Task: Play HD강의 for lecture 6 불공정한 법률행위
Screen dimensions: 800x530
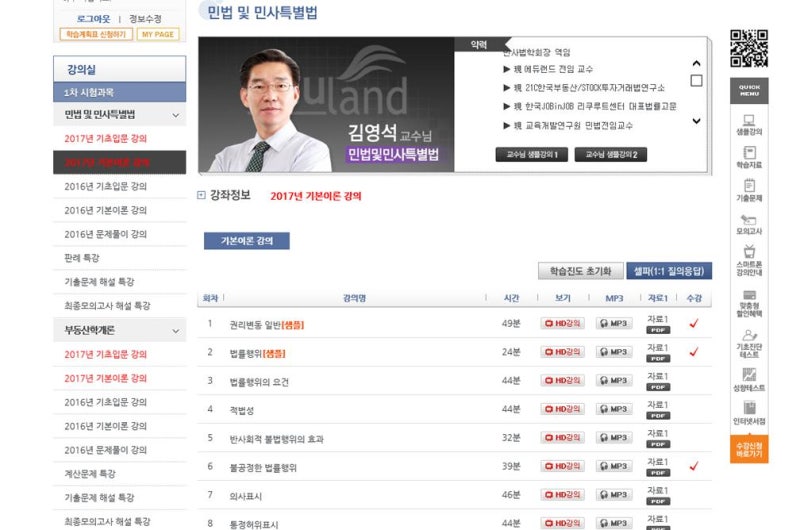Action: click(562, 466)
